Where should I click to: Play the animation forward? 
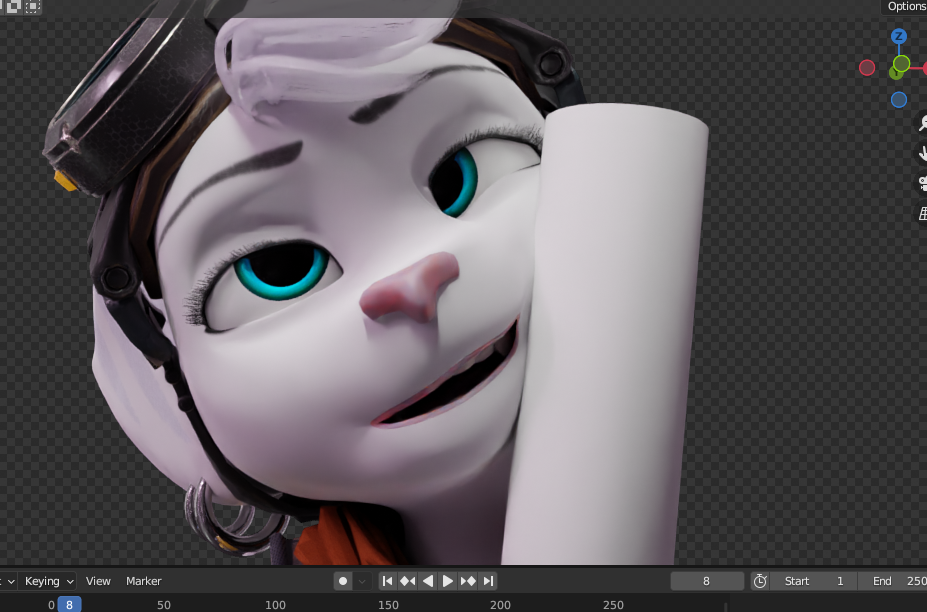coord(448,581)
